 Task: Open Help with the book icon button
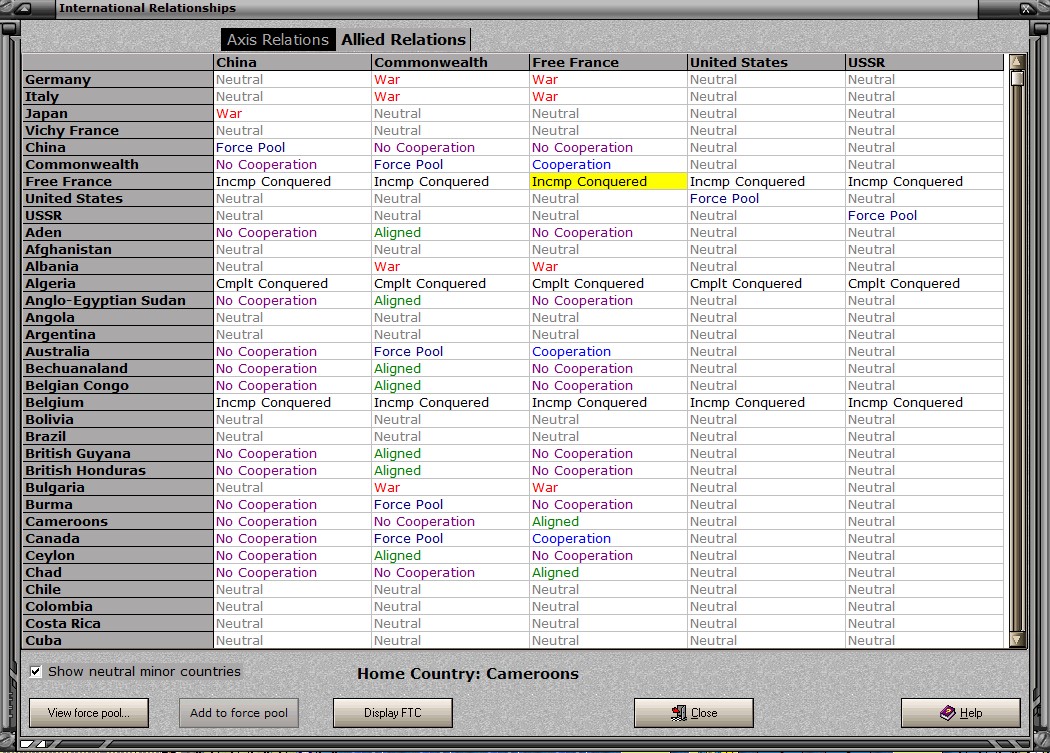pos(960,713)
